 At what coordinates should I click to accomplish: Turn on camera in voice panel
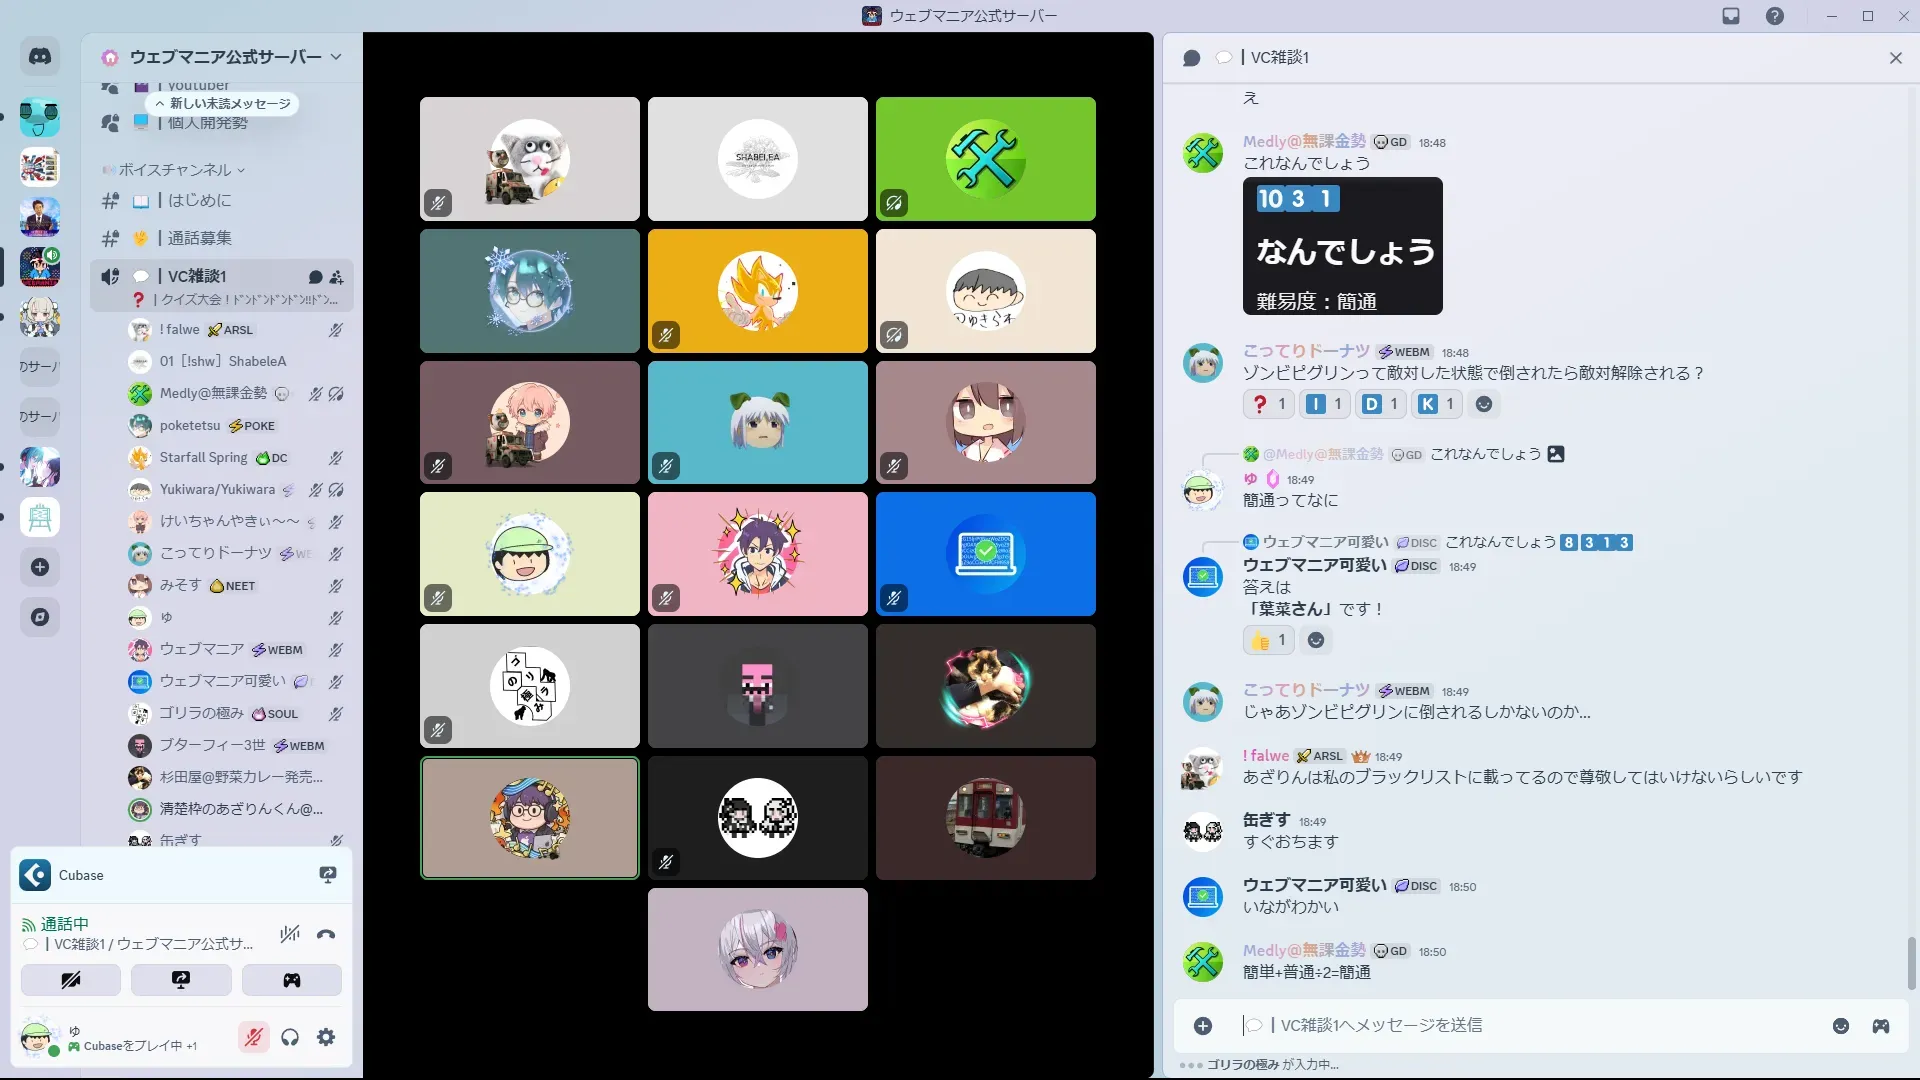(x=71, y=980)
